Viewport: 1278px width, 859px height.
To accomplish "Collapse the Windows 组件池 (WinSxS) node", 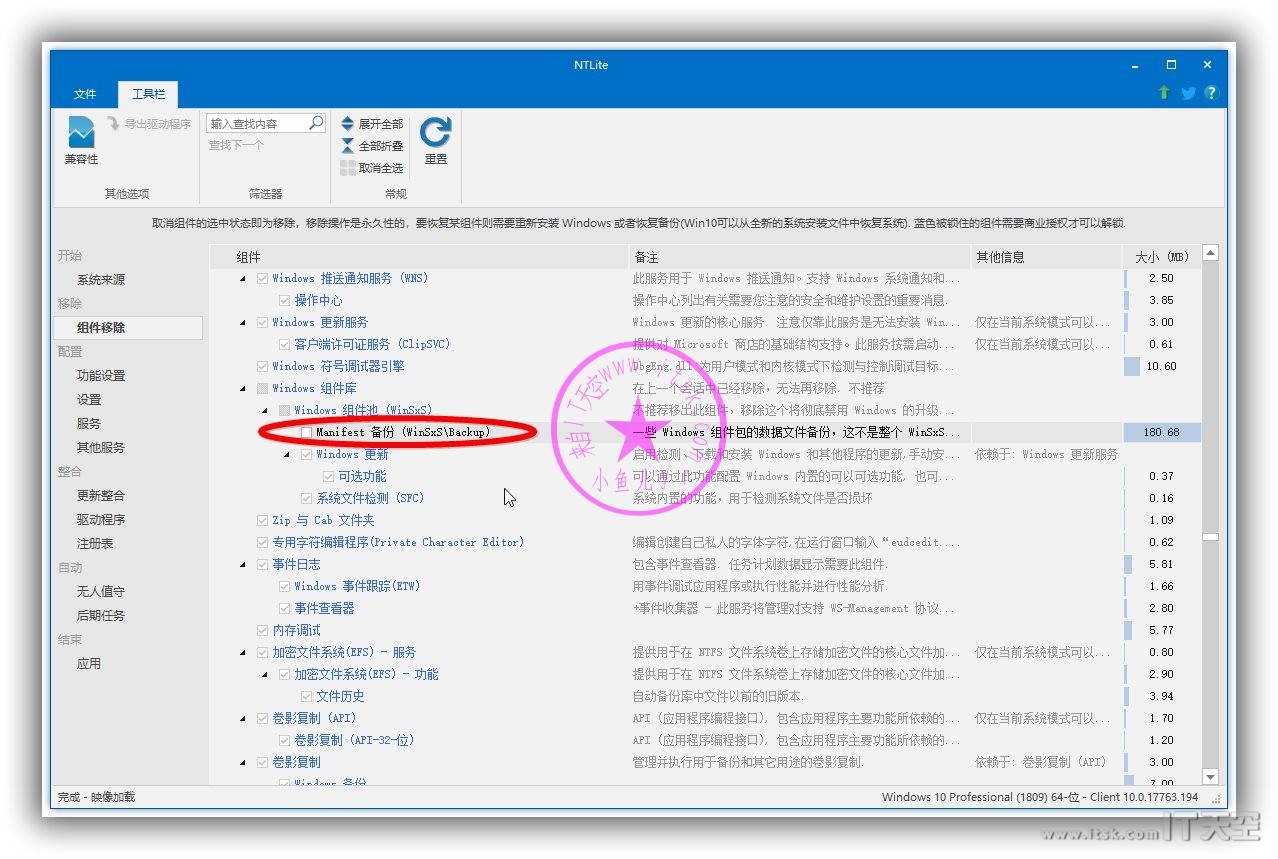I will (x=265, y=411).
